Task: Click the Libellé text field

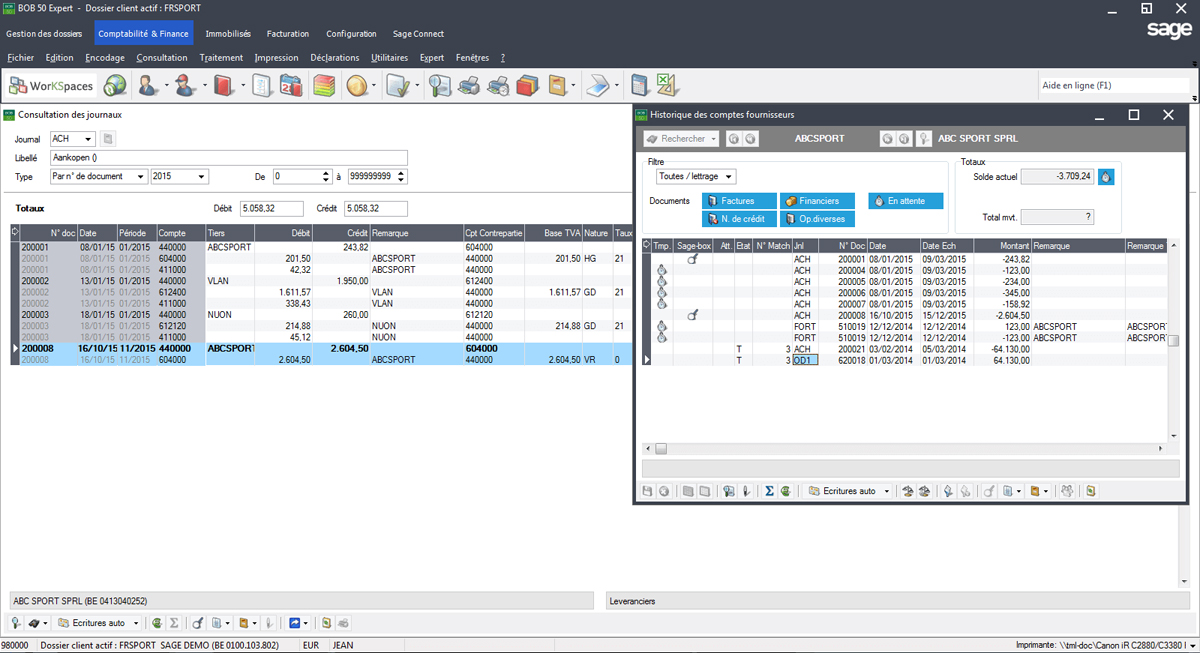Action: click(x=228, y=158)
